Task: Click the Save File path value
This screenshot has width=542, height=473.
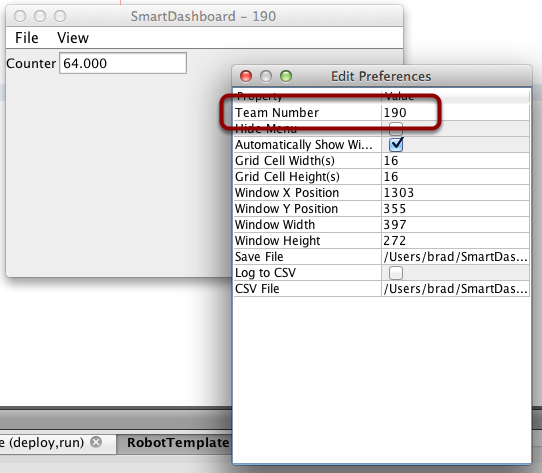Action: [456, 257]
